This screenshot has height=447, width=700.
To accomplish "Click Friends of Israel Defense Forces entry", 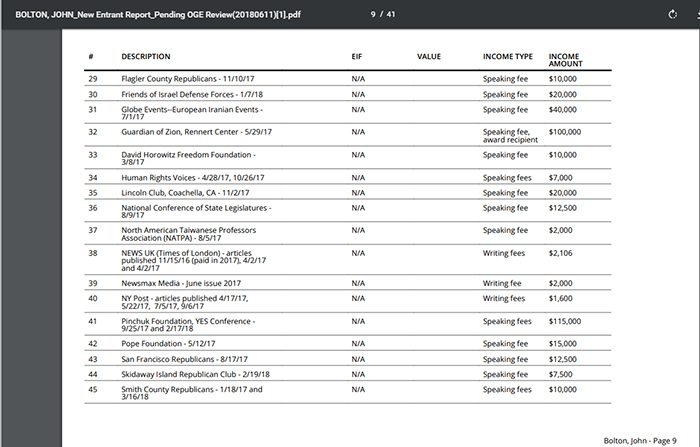I will tap(188, 93).
